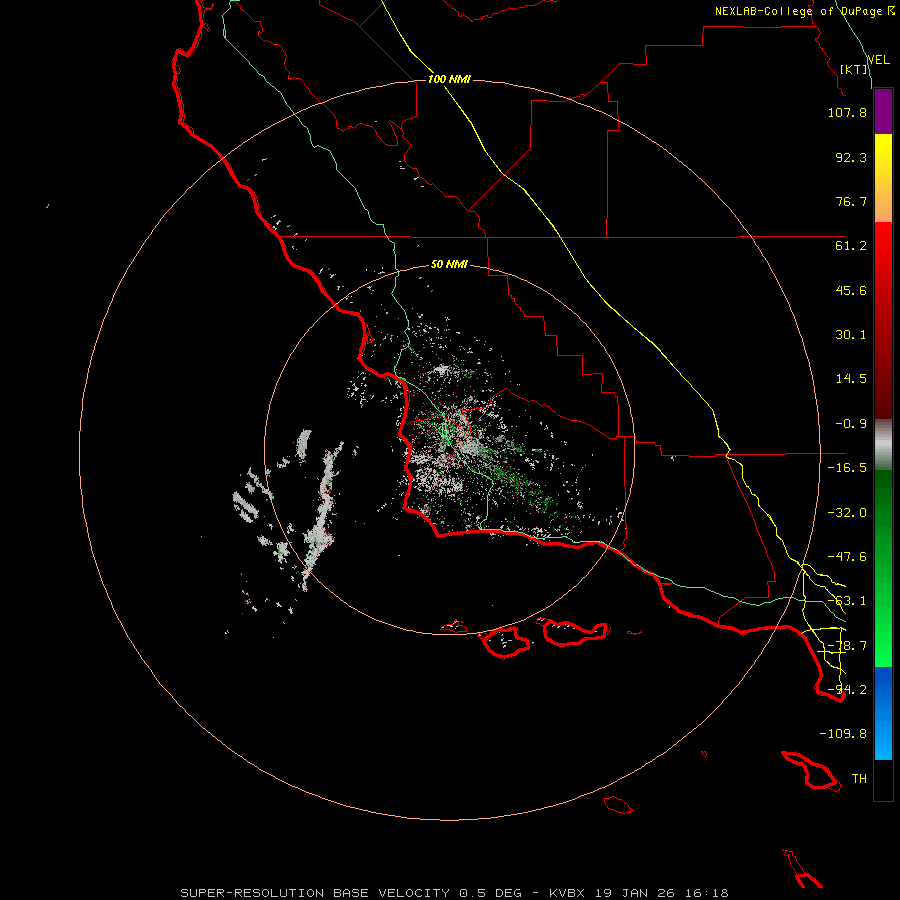Pick the dark TH segment of color bar
Image resolution: width=900 pixels, height=900 pixels.
[x=883, y=780]
